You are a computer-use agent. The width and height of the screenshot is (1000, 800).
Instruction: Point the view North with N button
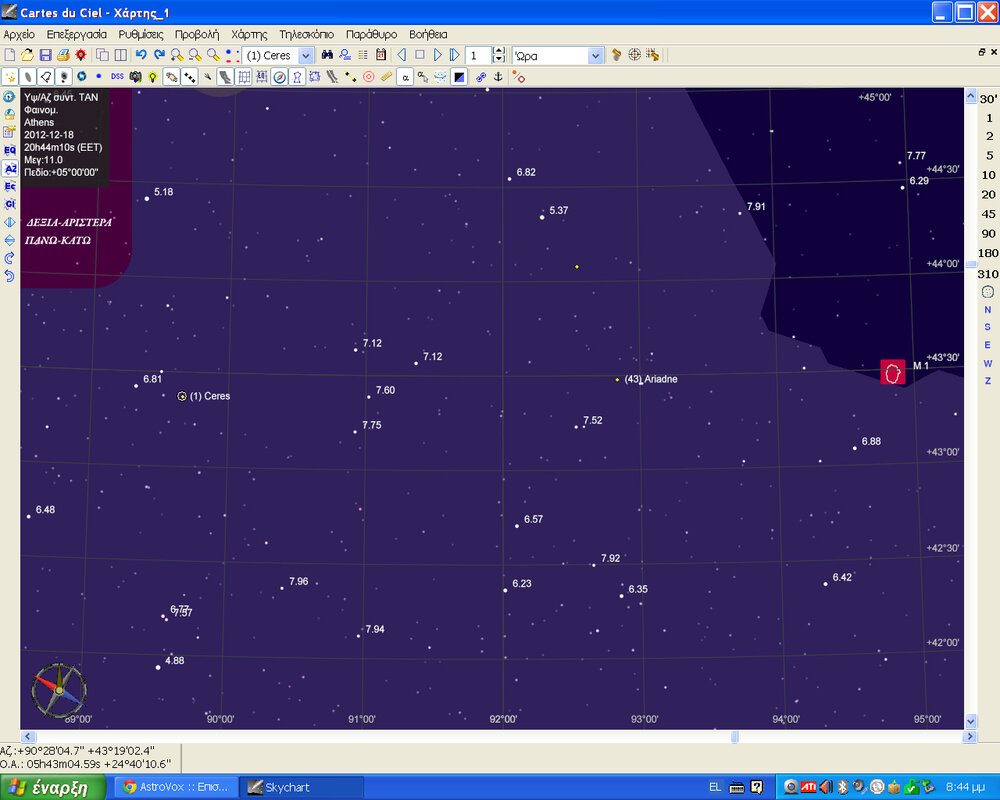pos(987,309)
